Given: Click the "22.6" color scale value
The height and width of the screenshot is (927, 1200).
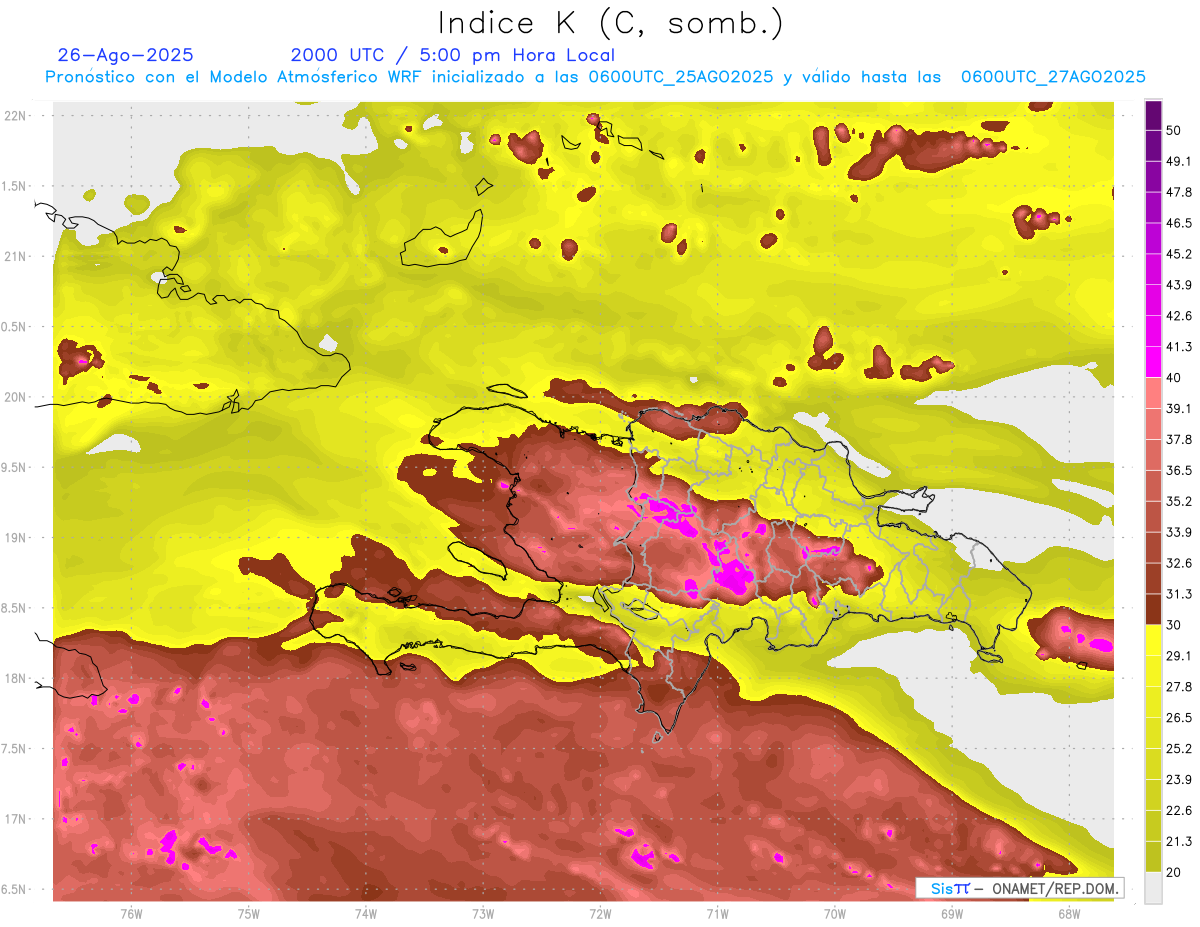Looking at the screenshot, I should [x=1178, y=811].
